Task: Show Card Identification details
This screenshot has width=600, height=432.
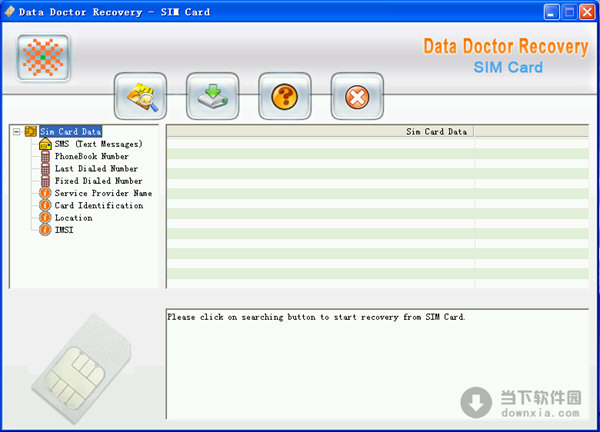Action: pos(99,205)
